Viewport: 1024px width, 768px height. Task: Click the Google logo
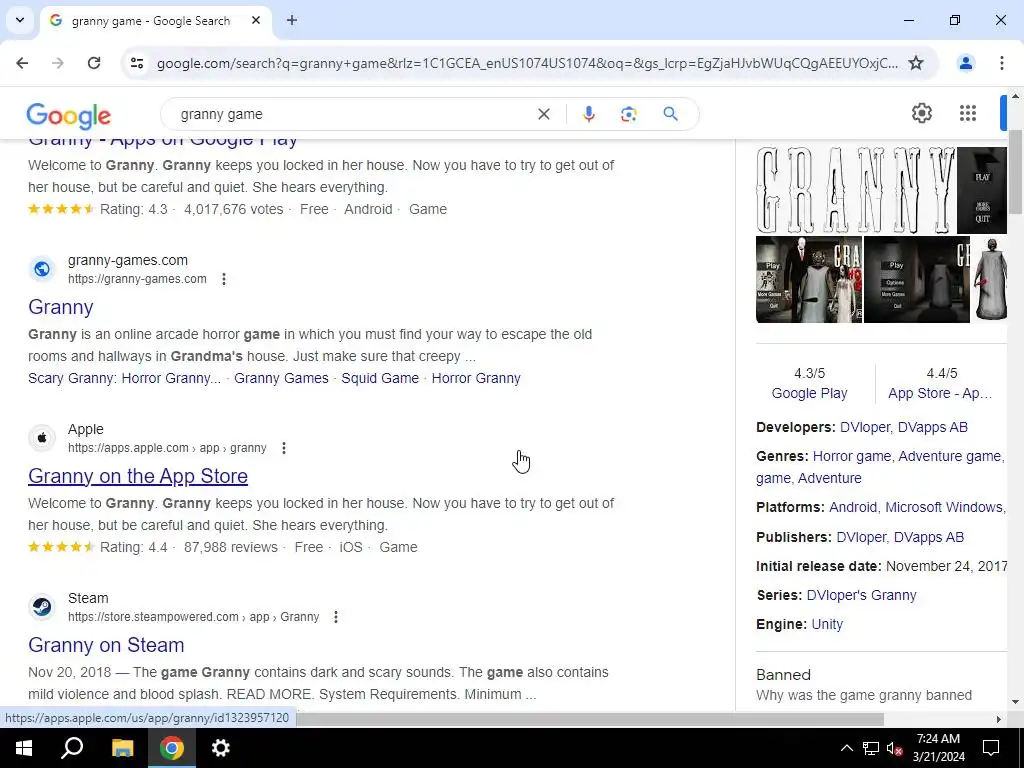[69, 116]
